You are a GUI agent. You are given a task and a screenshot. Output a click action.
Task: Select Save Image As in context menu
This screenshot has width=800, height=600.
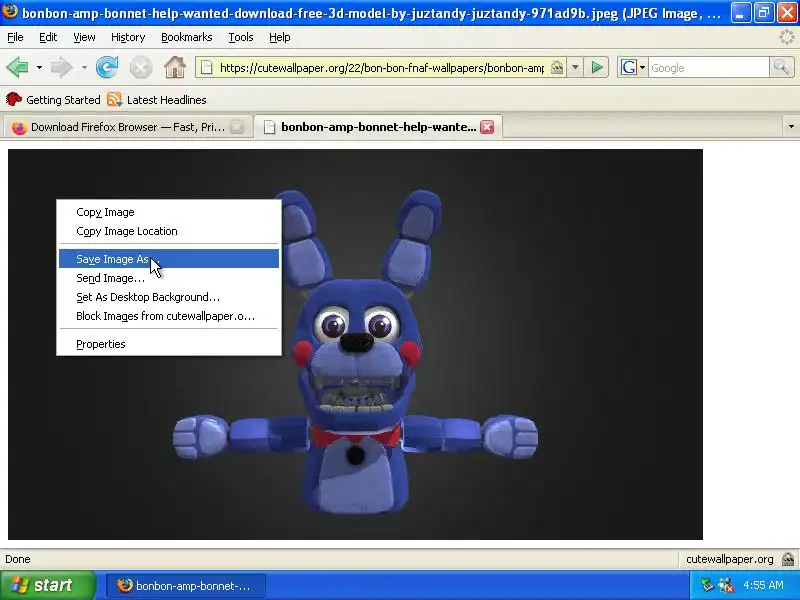tap(169, 259)
